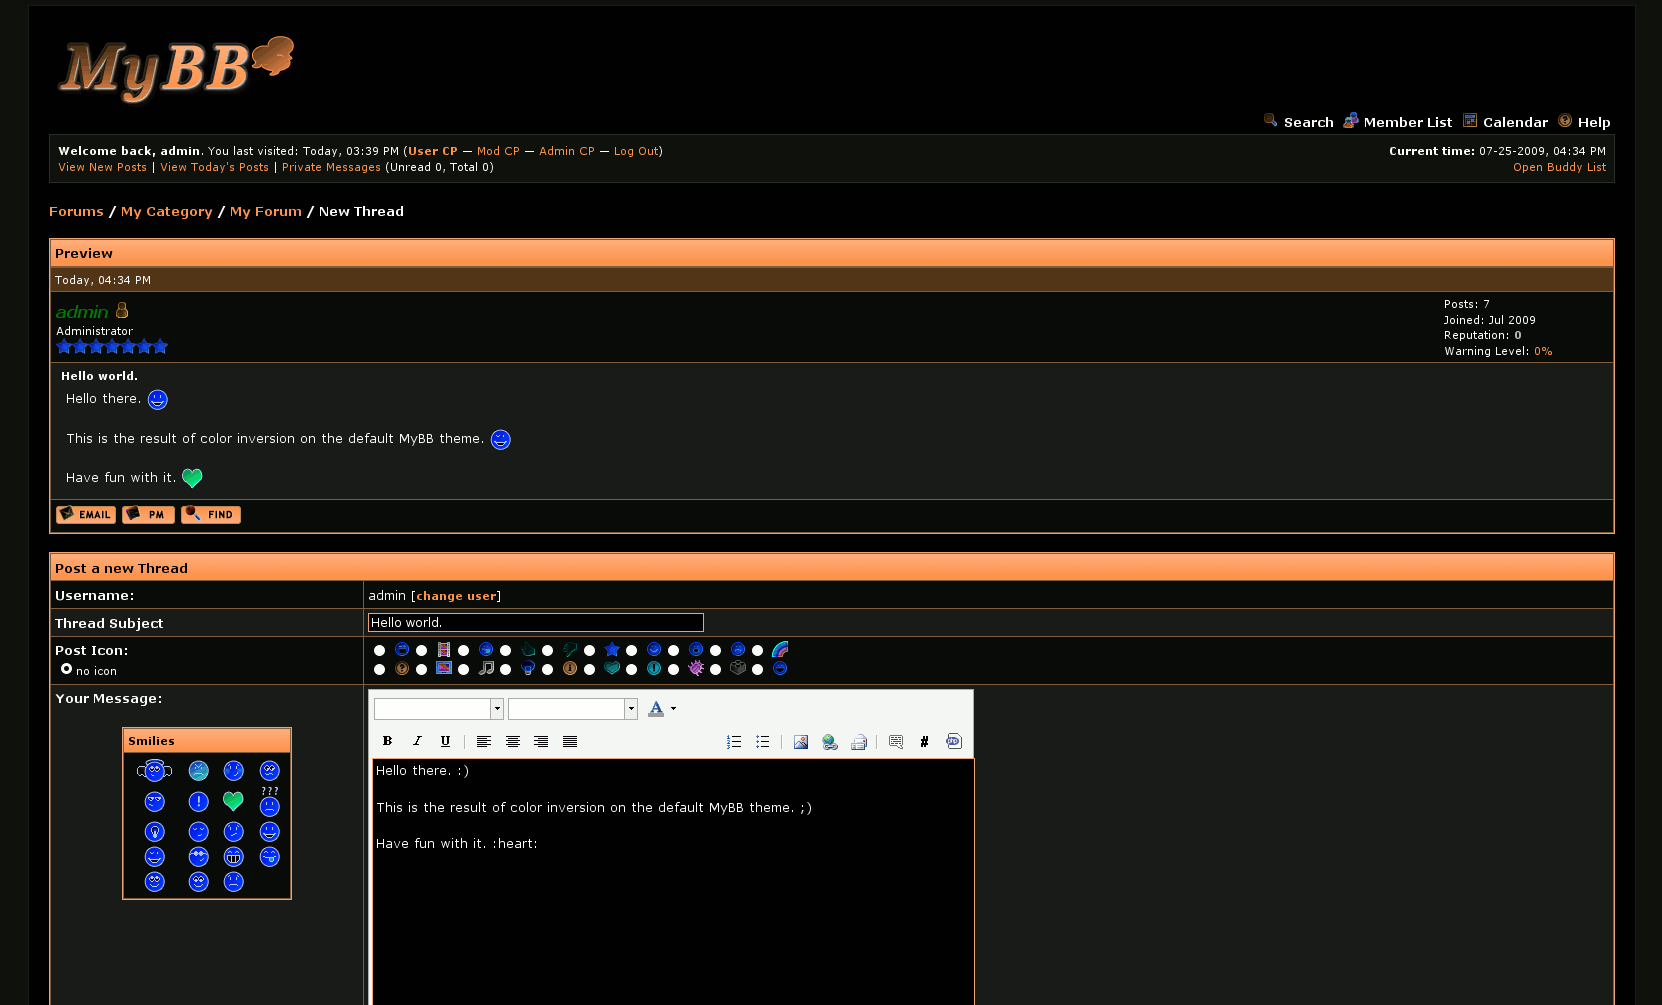Align message text to the left
Viewport: 1662px width, 1005px height.
coord(484,742)
